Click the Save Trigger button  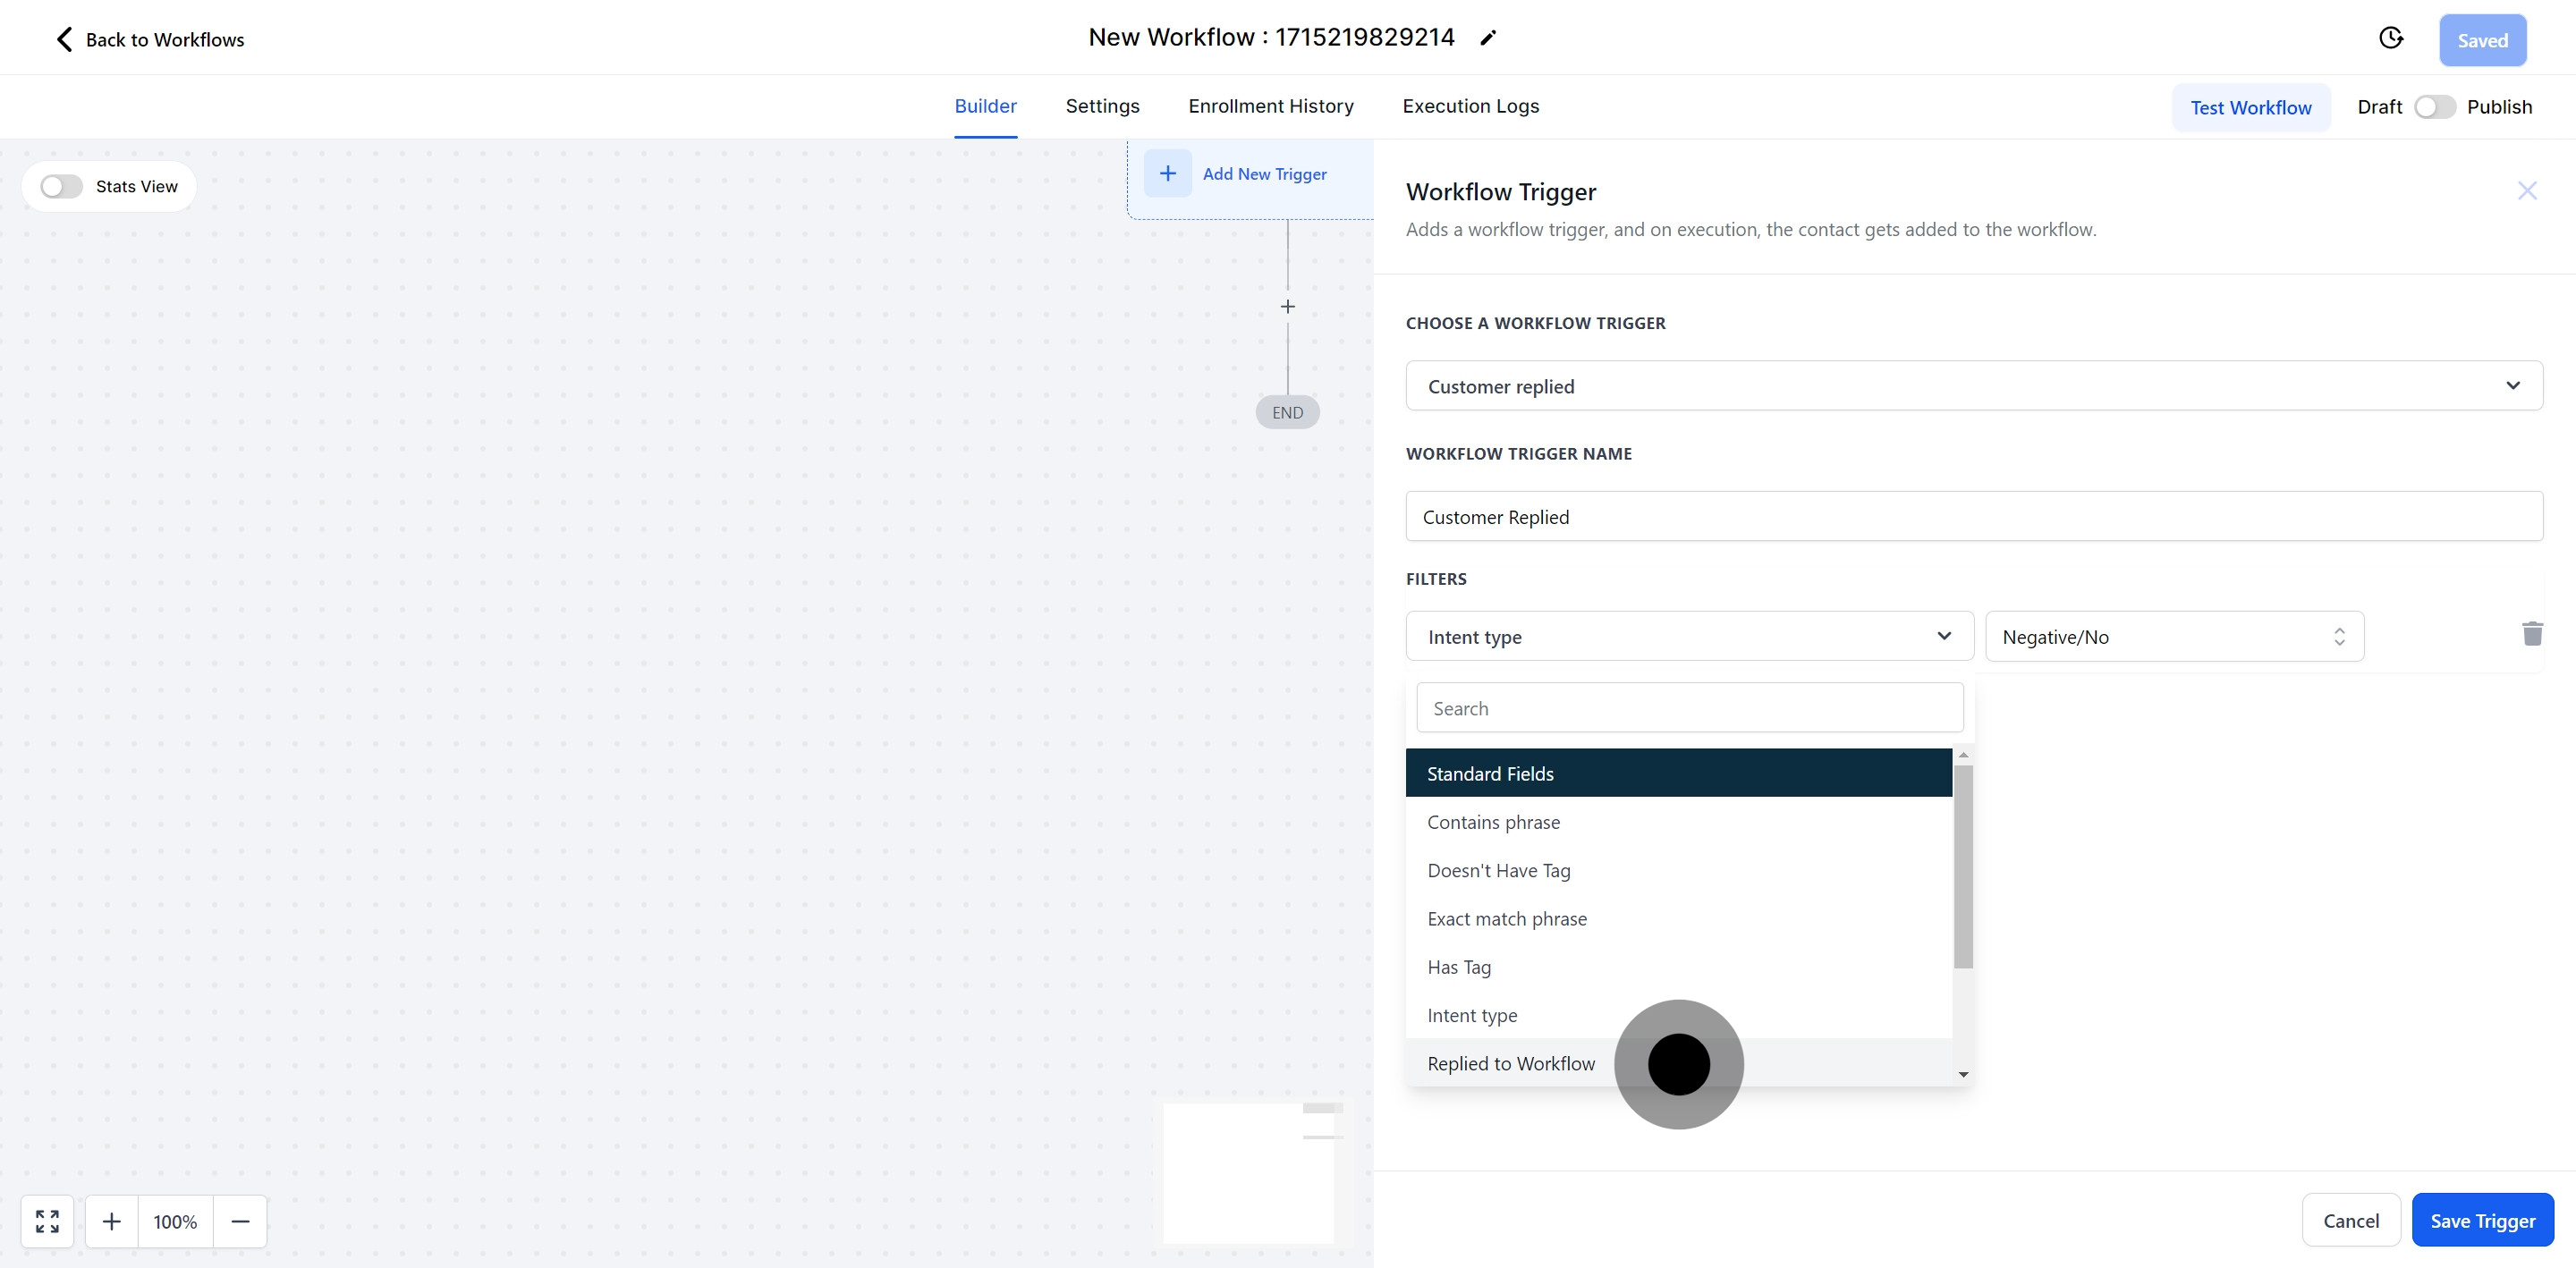(x=2482, y=1220)
